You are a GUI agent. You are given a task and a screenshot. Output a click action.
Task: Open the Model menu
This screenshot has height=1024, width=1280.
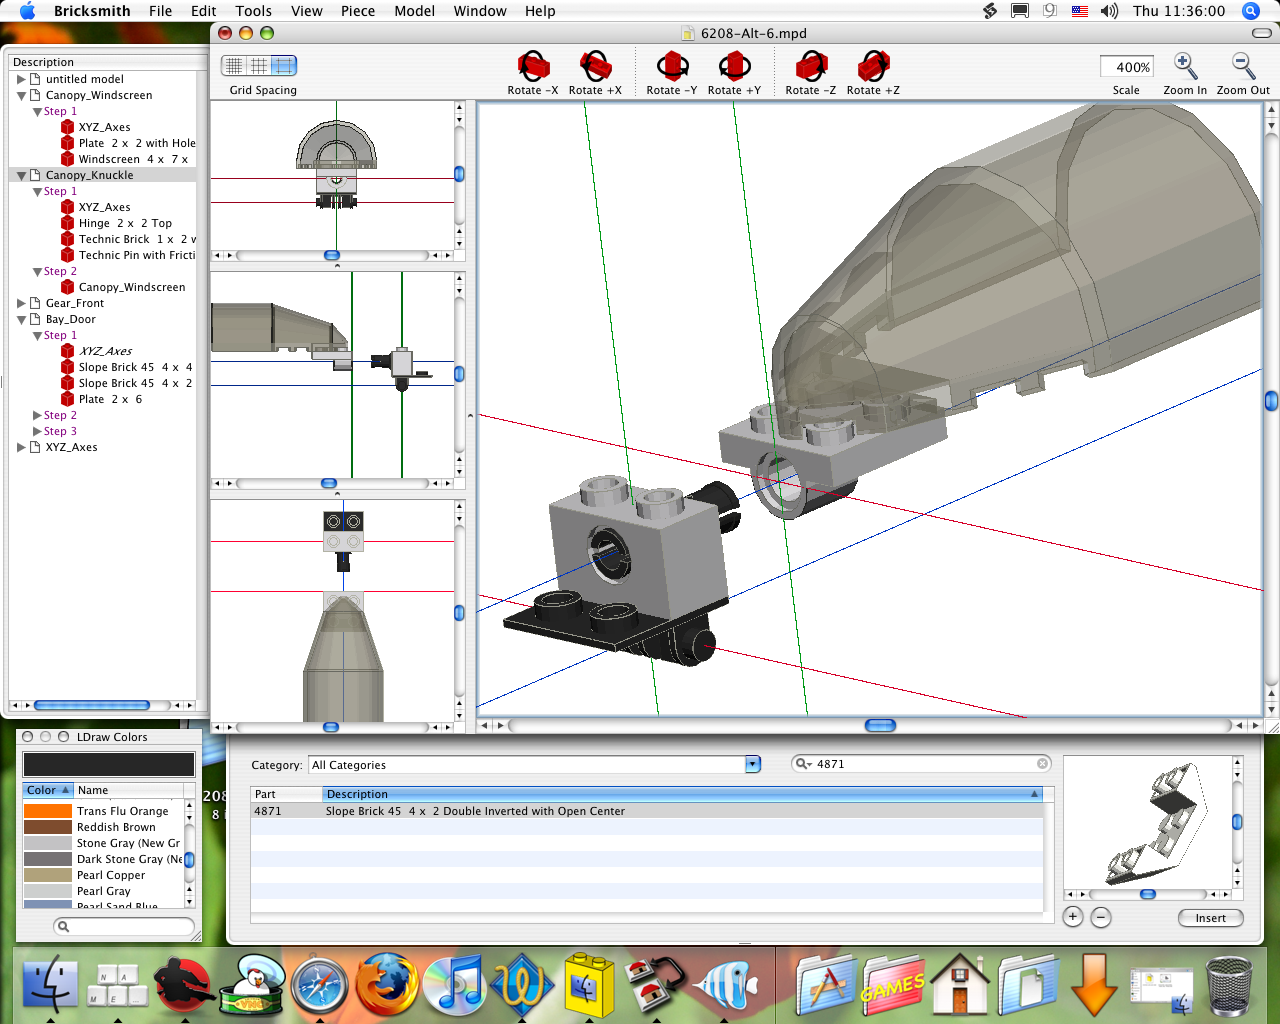[414, 11]
